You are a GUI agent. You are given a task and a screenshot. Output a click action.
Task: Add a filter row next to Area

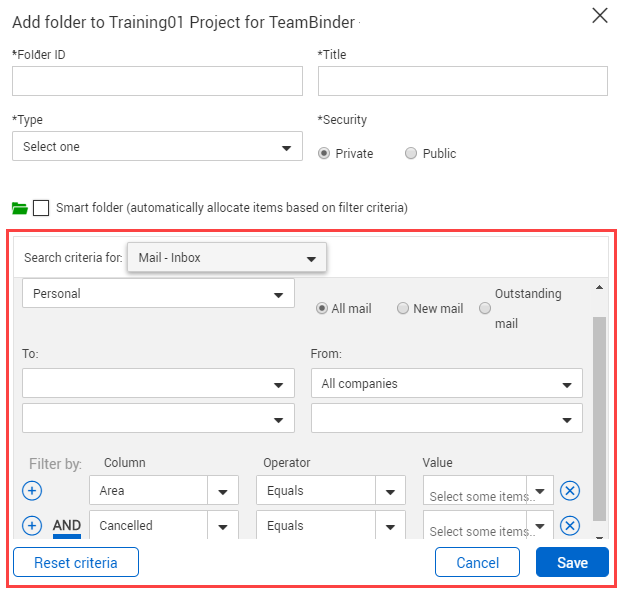(32, 490)
